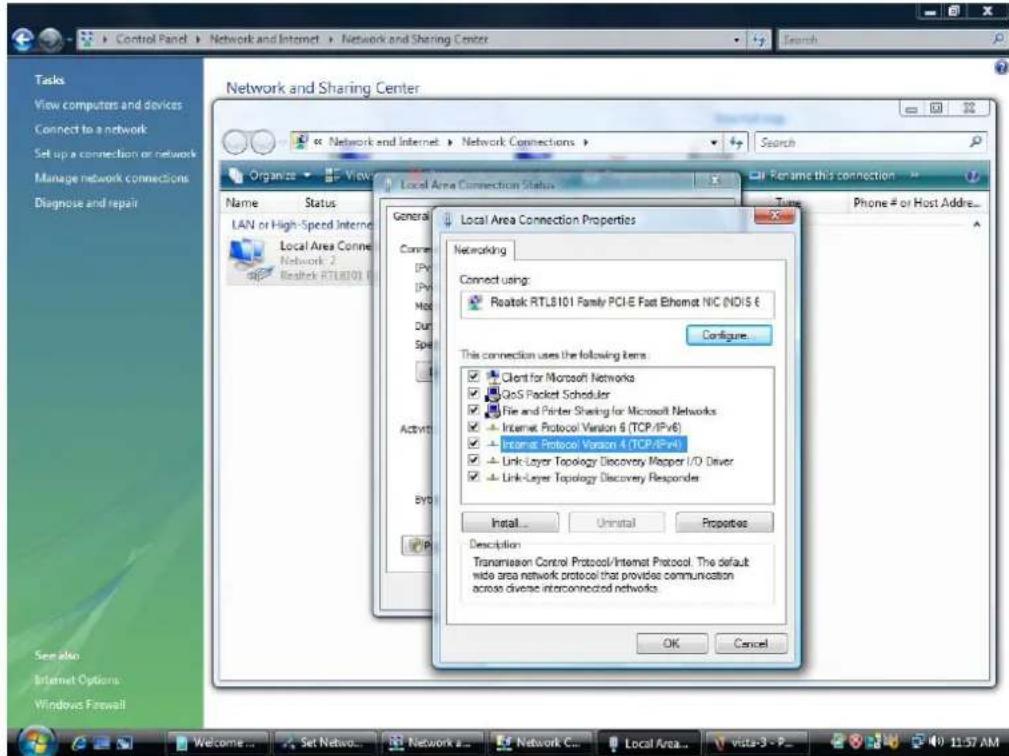The height and width of the screenshot is (756, 1009).
Task: Click the Name column header
Action: click(242, 203)
